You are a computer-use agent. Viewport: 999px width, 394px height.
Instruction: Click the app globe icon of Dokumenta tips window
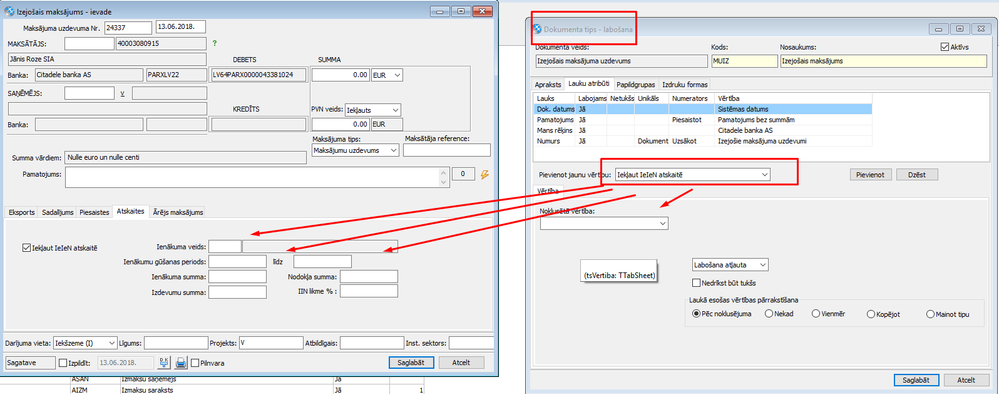click(x=537, y=29)
